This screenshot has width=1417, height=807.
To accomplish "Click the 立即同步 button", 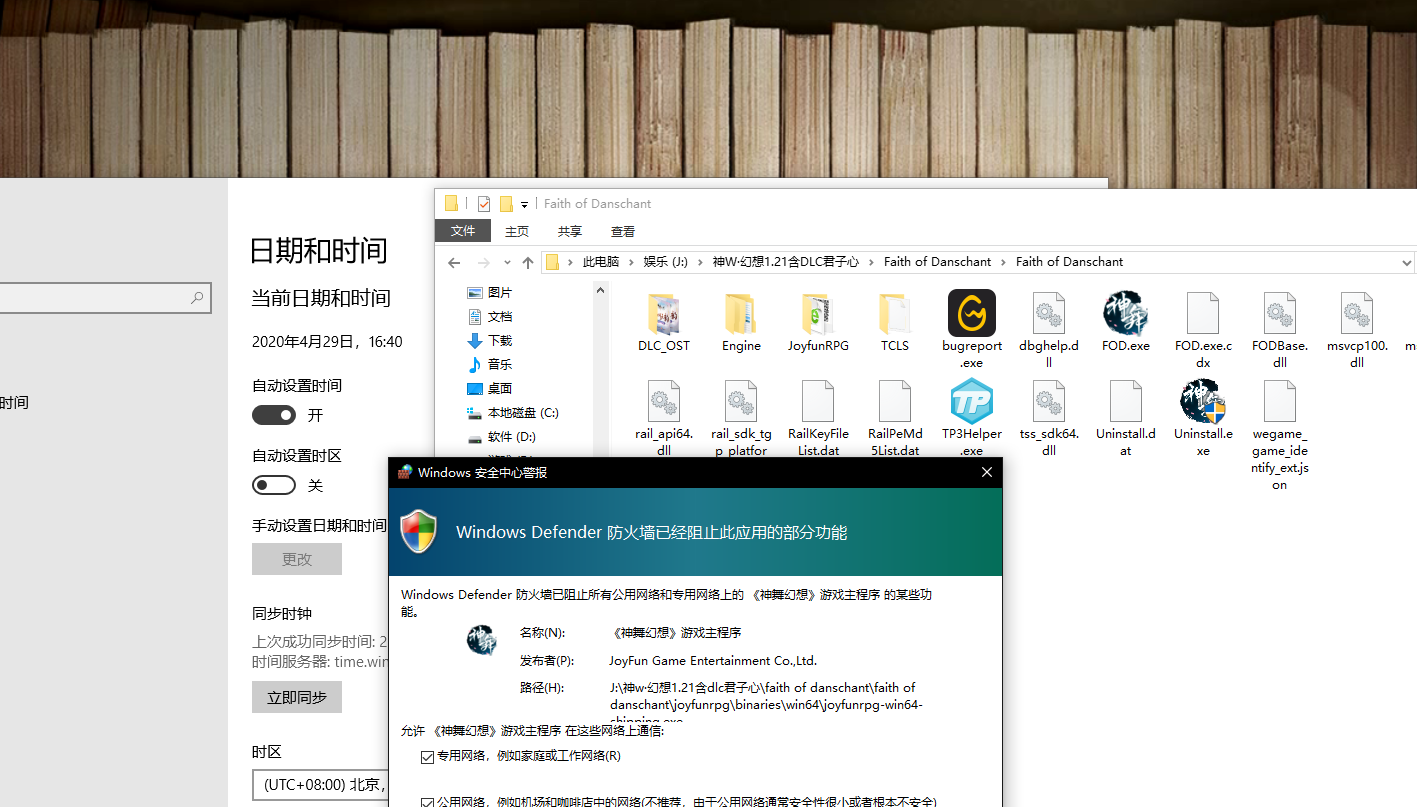I will [x=297, y=697].
